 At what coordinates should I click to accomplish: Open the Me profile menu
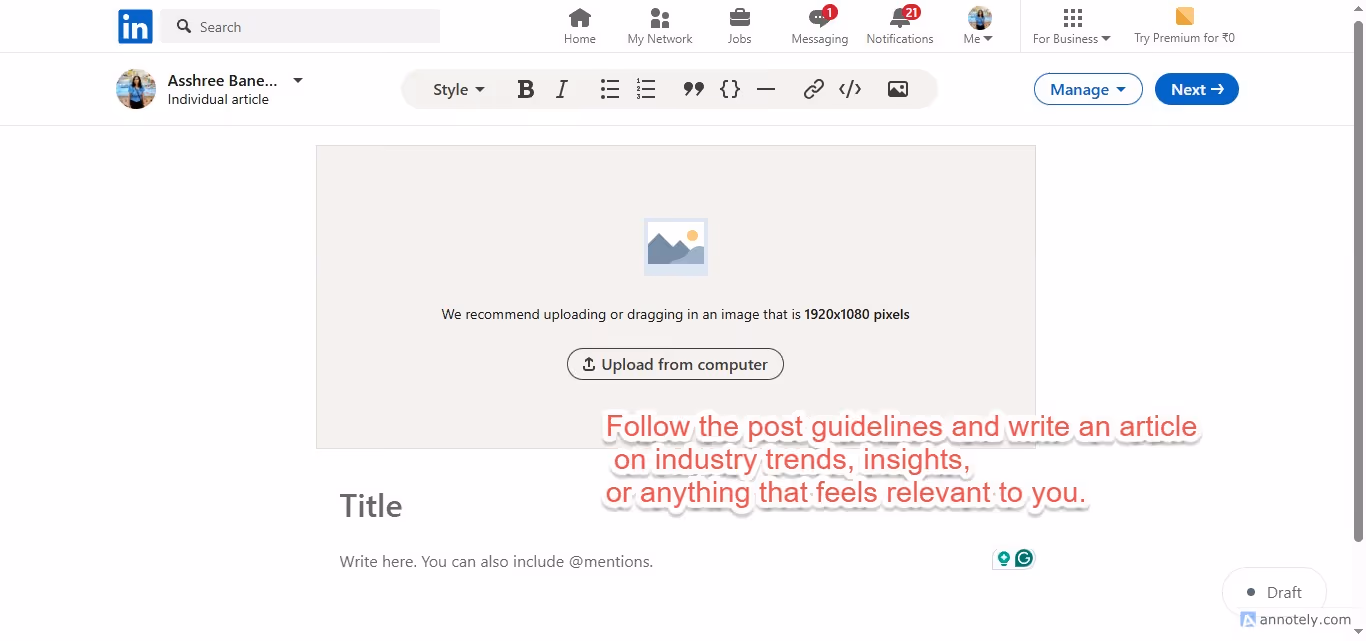tap(979, 27)
